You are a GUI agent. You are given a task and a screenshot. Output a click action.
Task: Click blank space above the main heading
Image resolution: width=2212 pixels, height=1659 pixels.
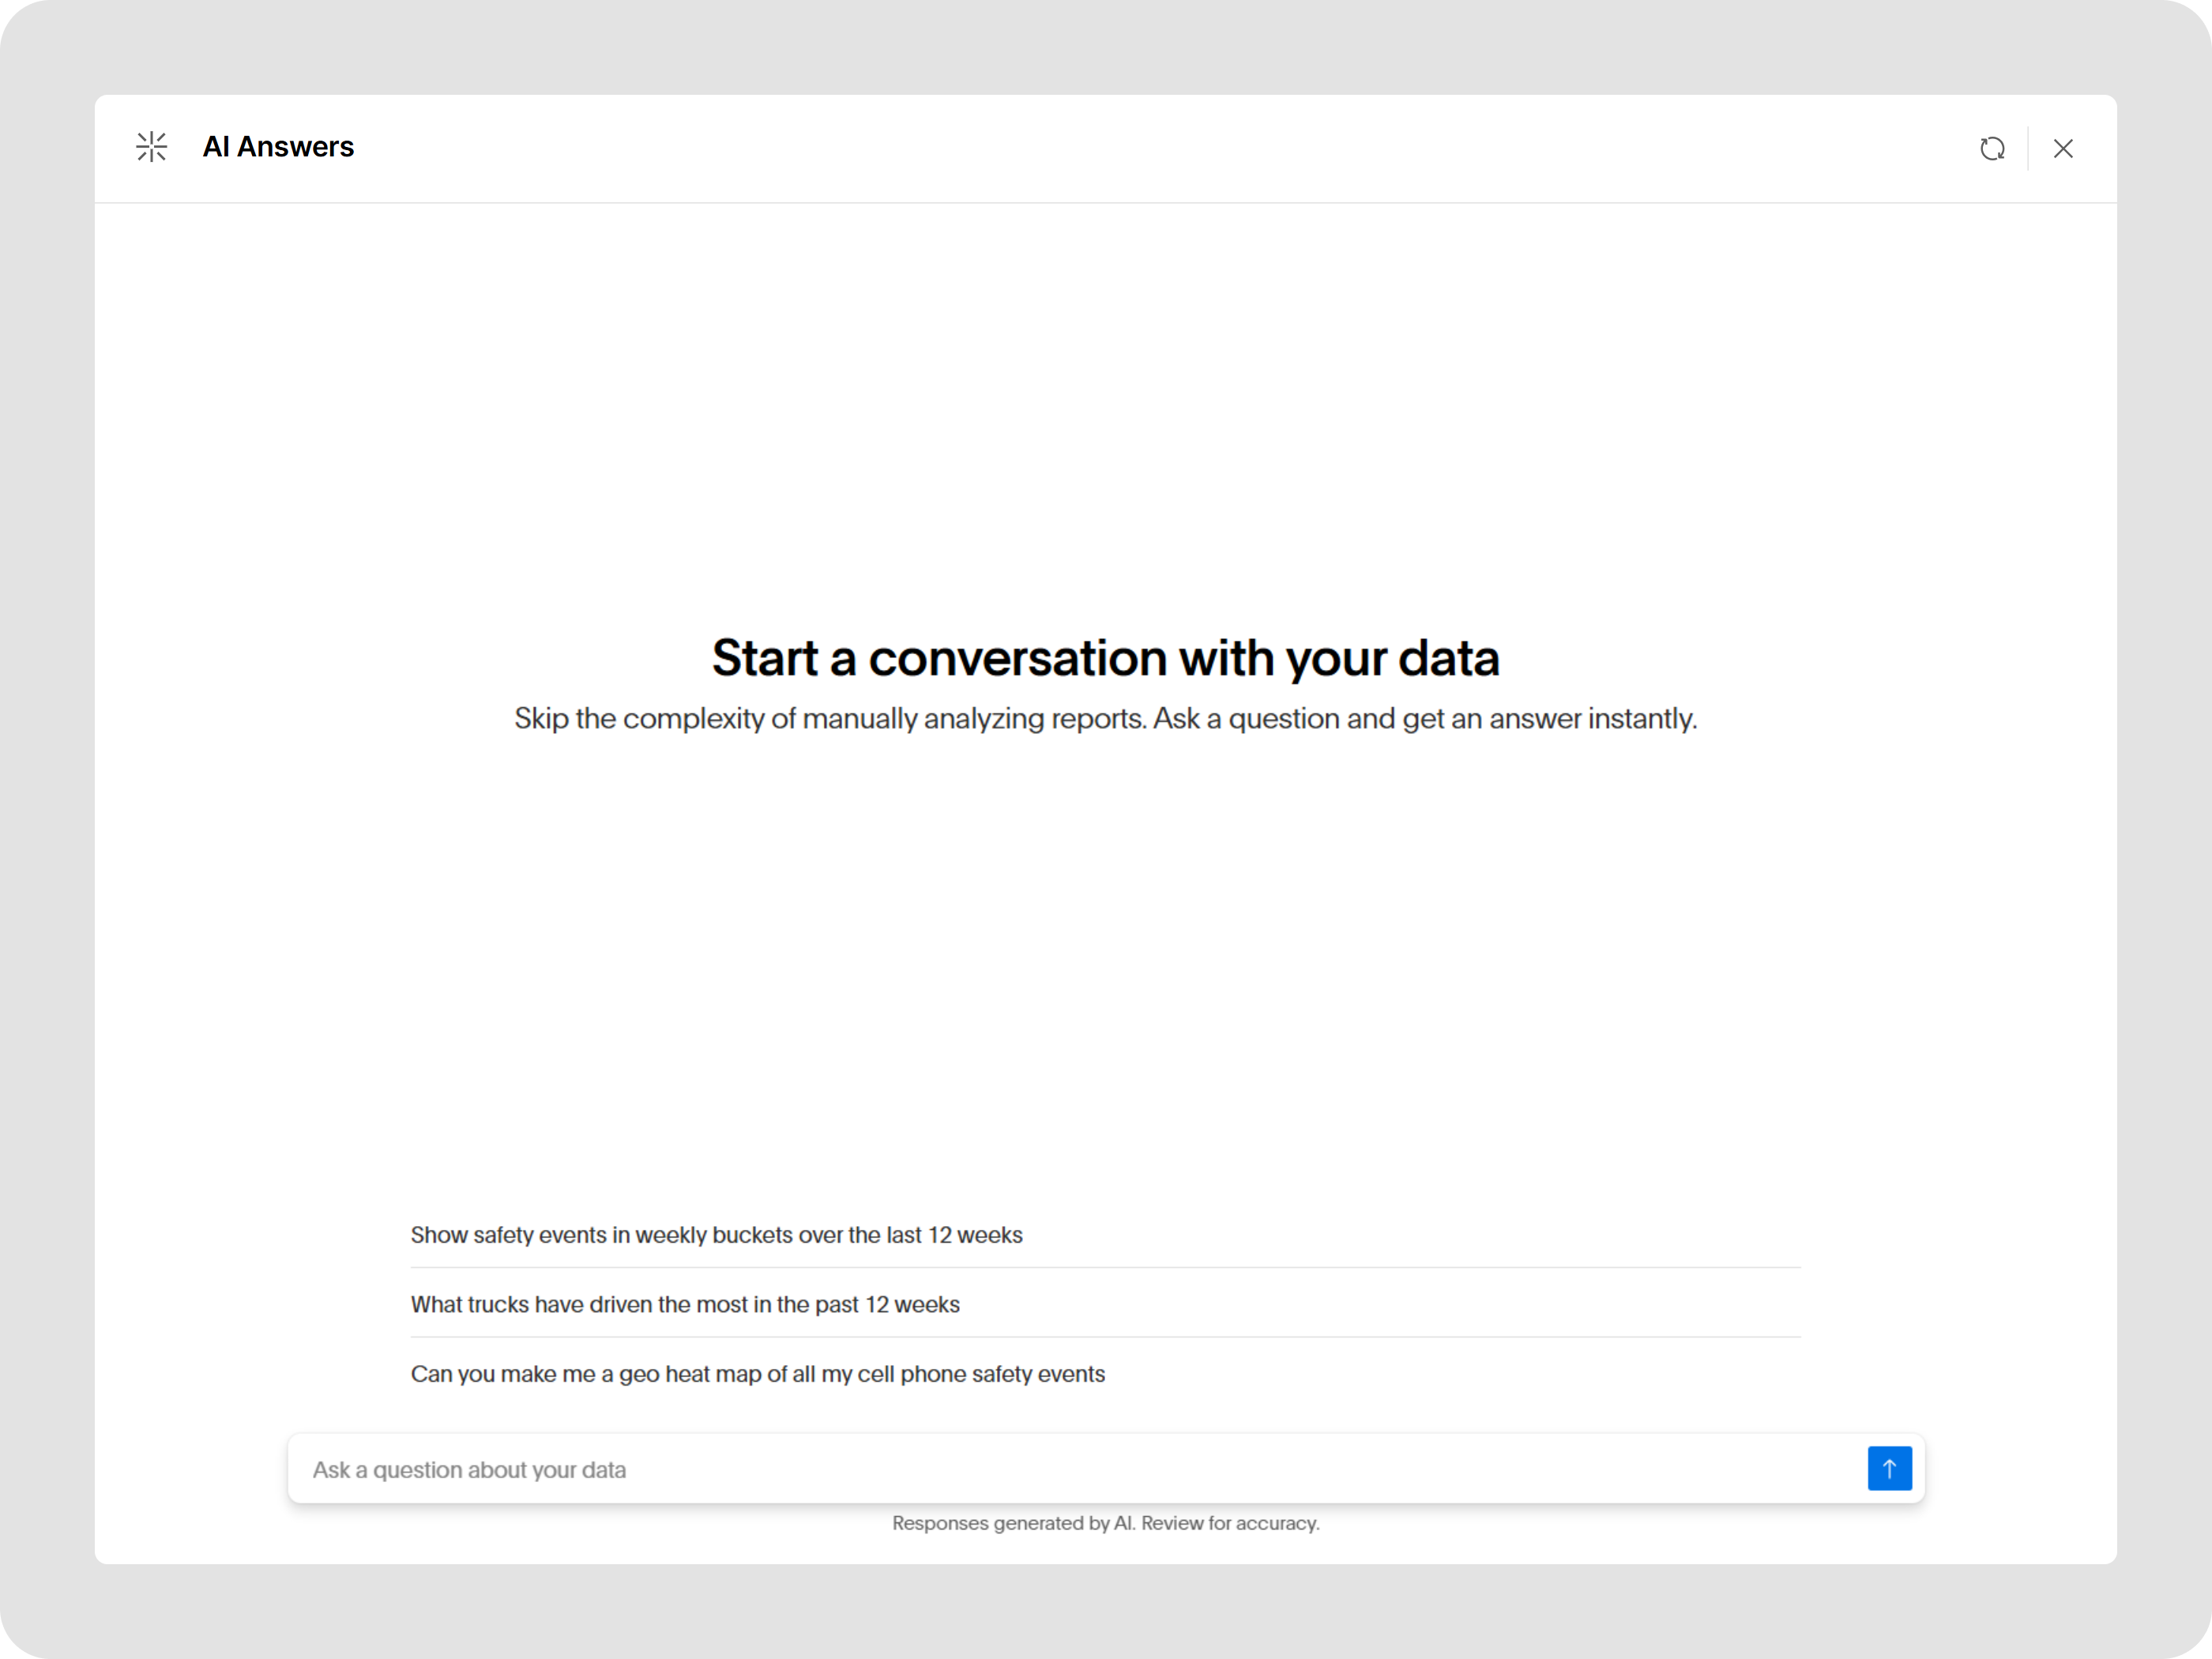pyautogui.click(x=1105, y=420)
